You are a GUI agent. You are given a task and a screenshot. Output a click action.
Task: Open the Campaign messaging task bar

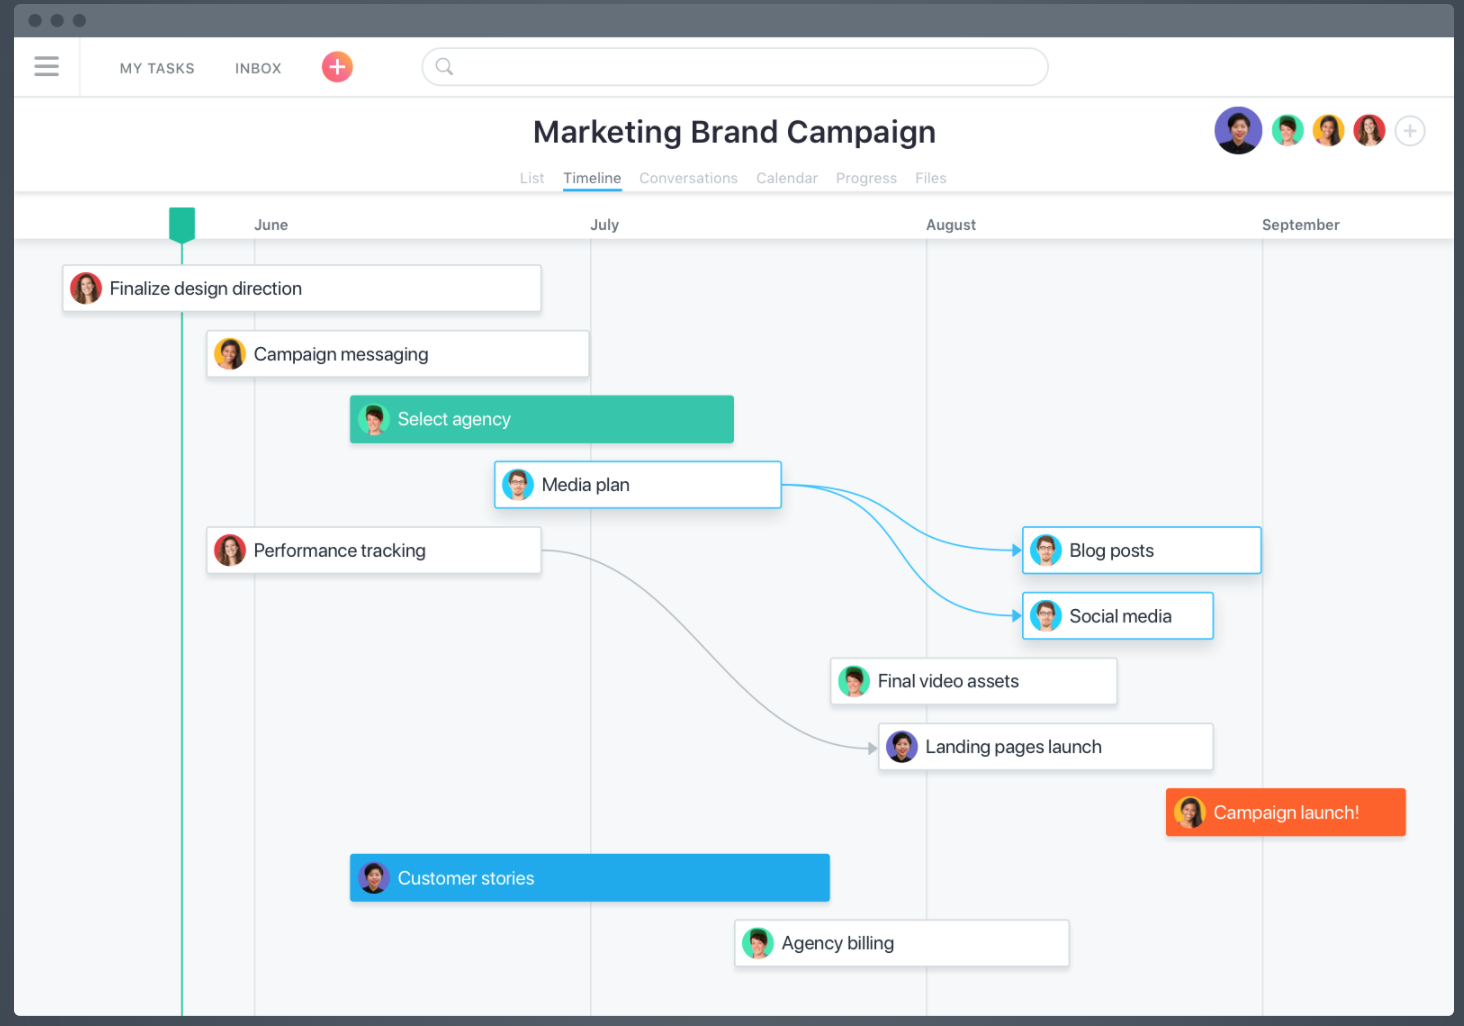398,354
